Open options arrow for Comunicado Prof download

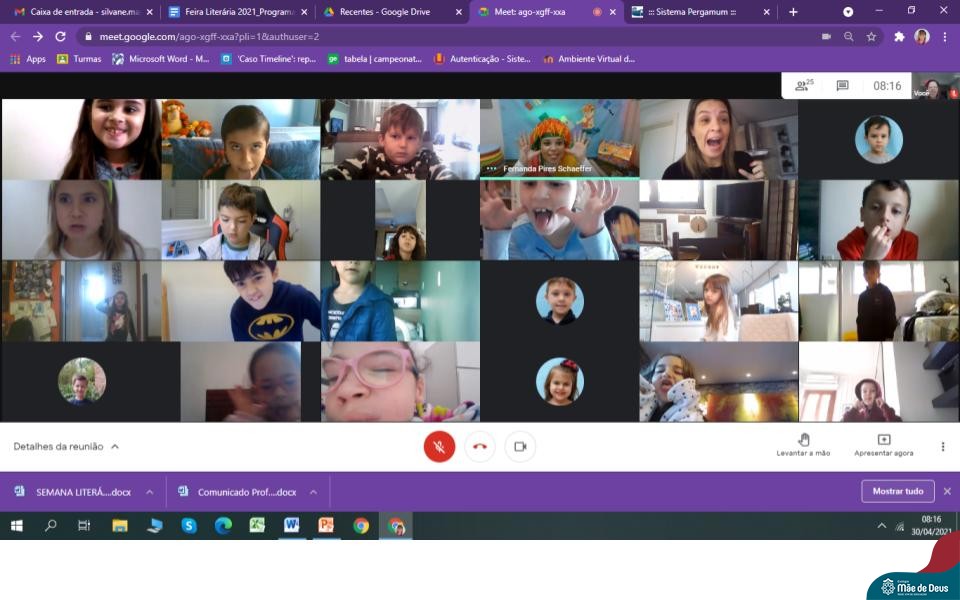tap(313, 492)
